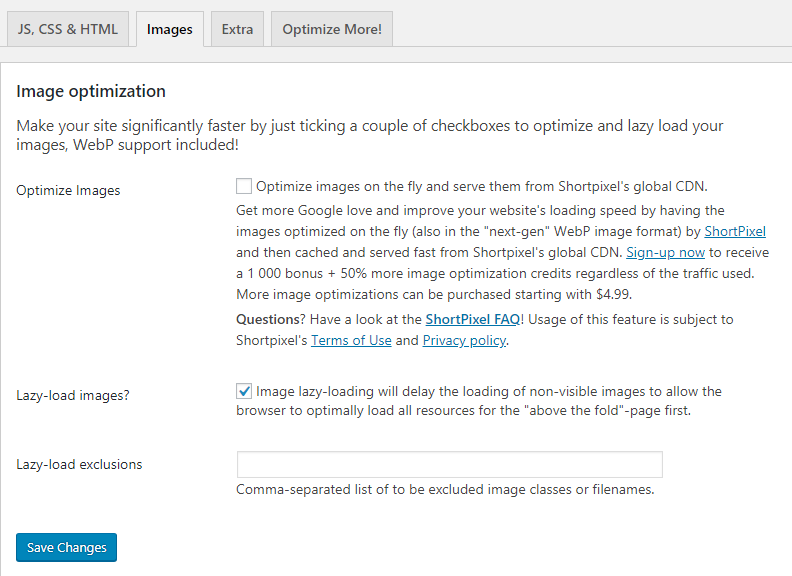Click the "Image optimization" section heading
Screen dimensions: 792x576
pos(91,92)
